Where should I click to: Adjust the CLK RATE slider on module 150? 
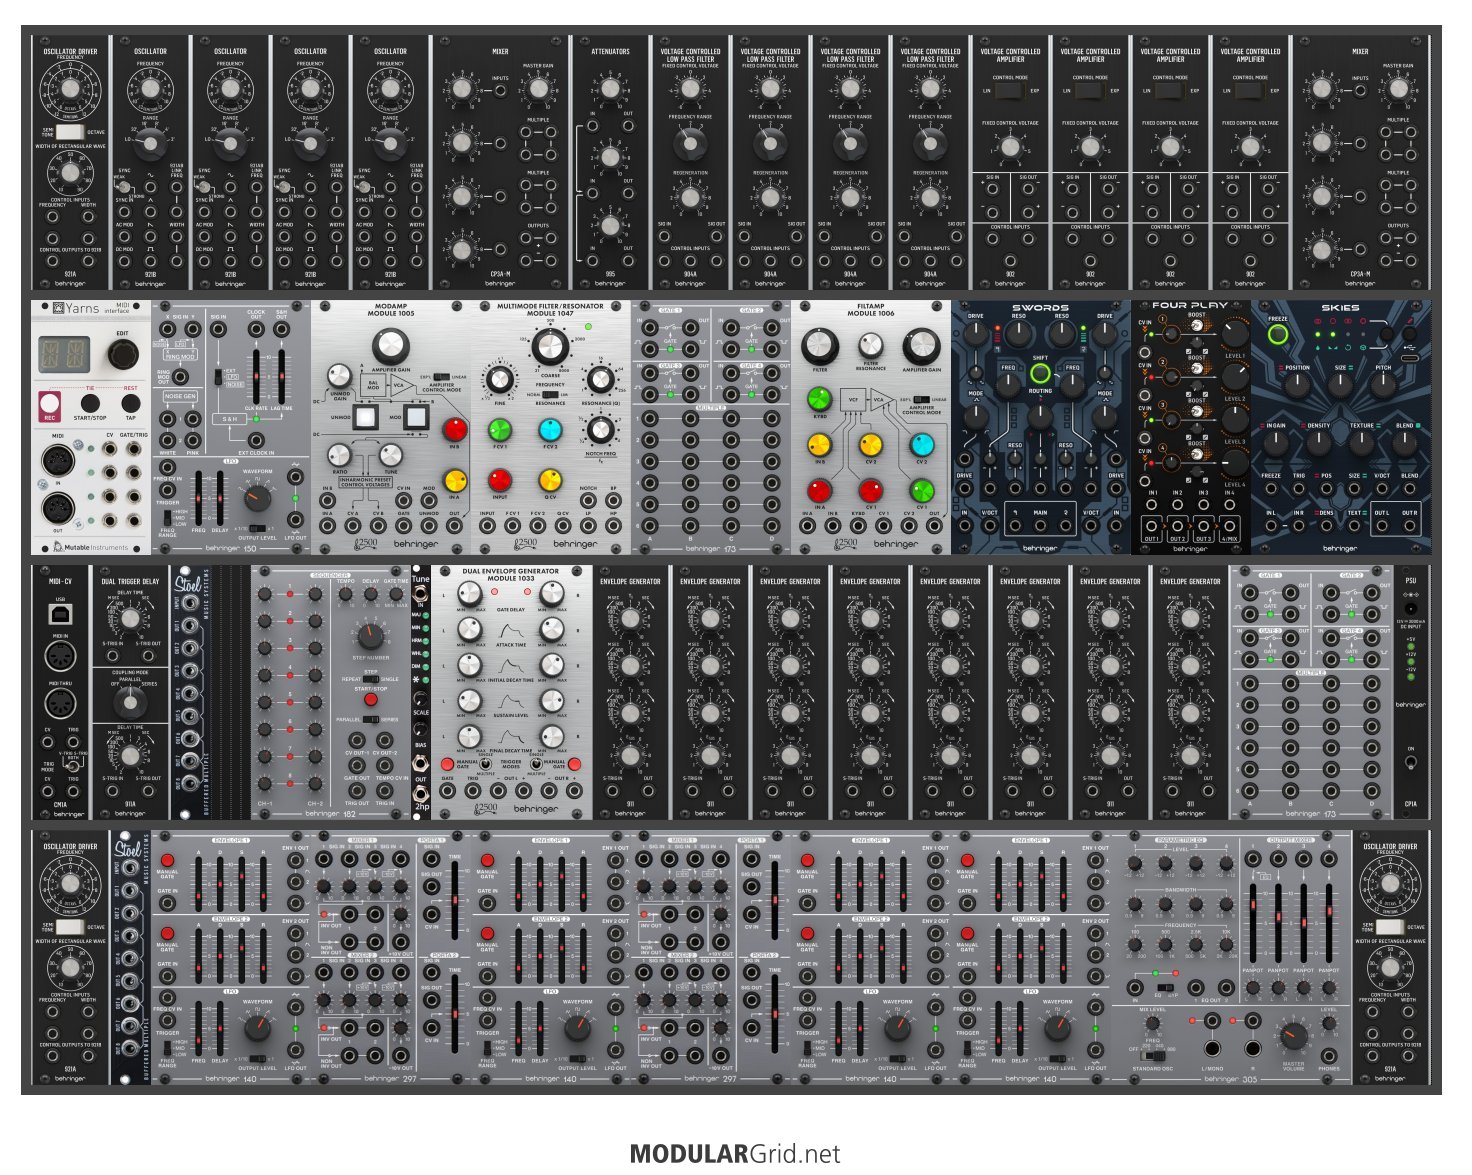257,376
